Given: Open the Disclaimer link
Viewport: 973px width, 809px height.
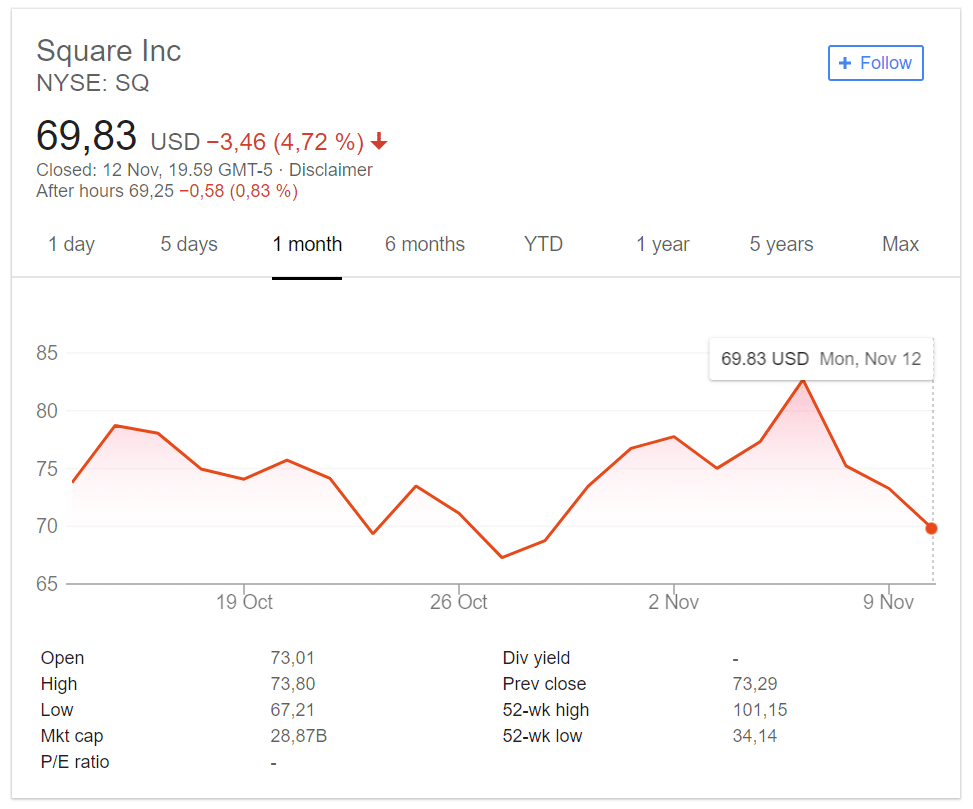Looking at the screenshot, I should pos(331,170).
